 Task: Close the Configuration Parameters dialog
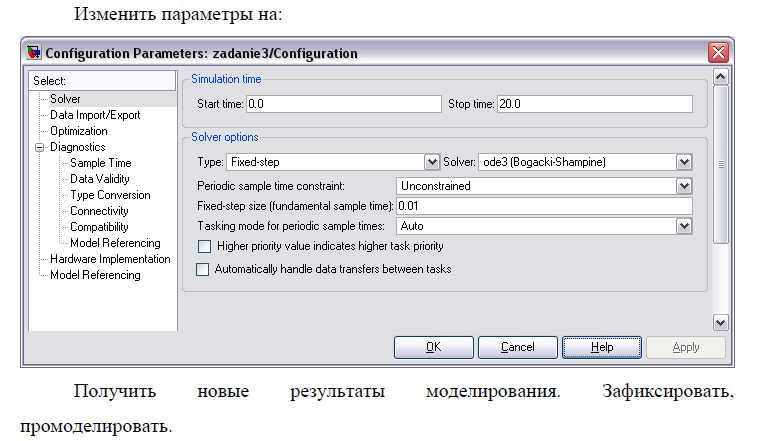tap(718, 52)
